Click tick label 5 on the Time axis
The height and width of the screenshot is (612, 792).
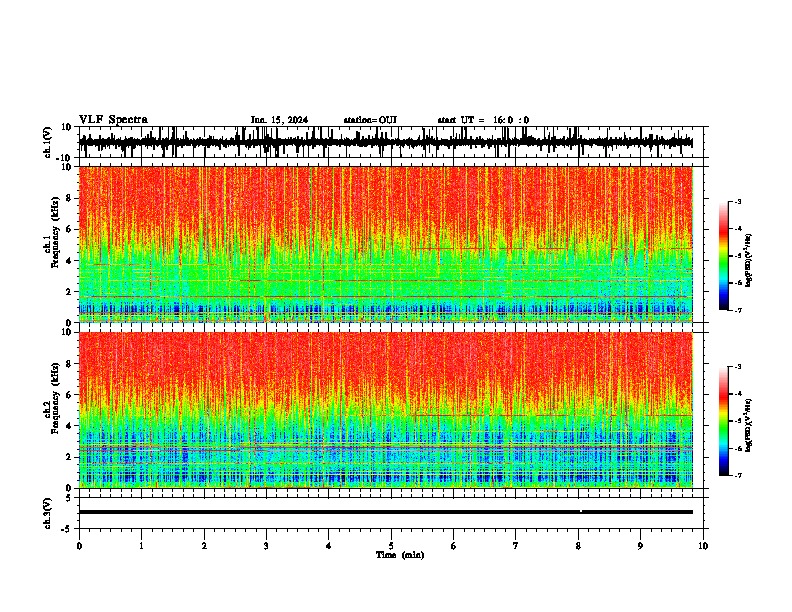click(391, 546)
